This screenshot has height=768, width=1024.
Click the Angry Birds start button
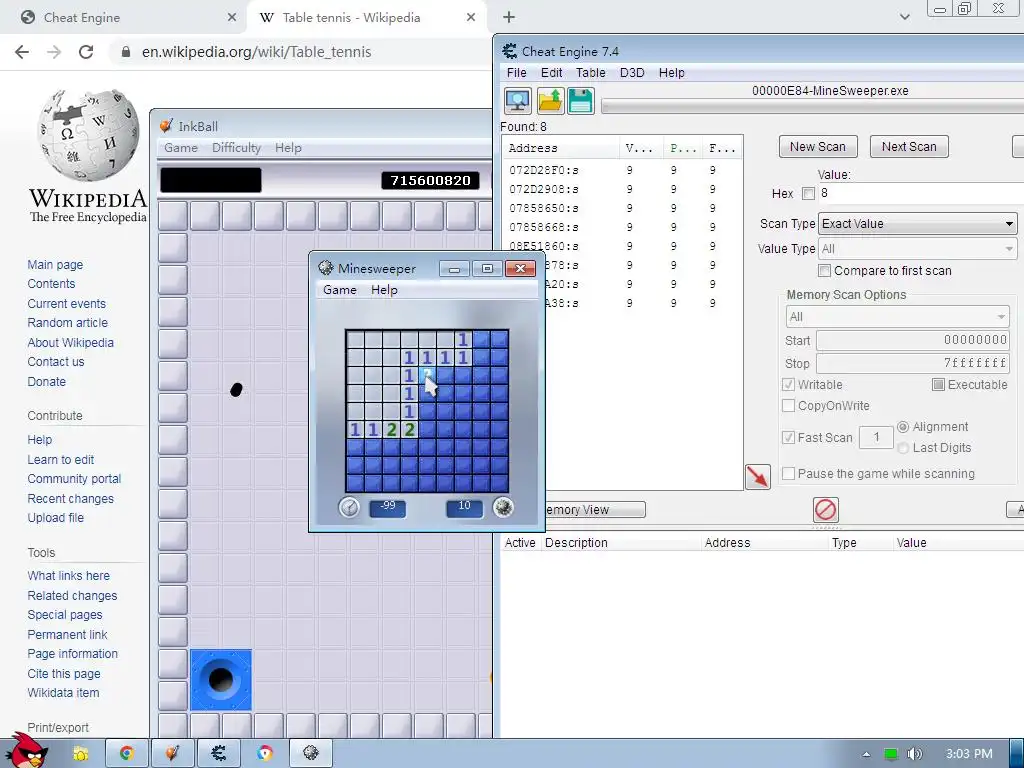point(26,751)
